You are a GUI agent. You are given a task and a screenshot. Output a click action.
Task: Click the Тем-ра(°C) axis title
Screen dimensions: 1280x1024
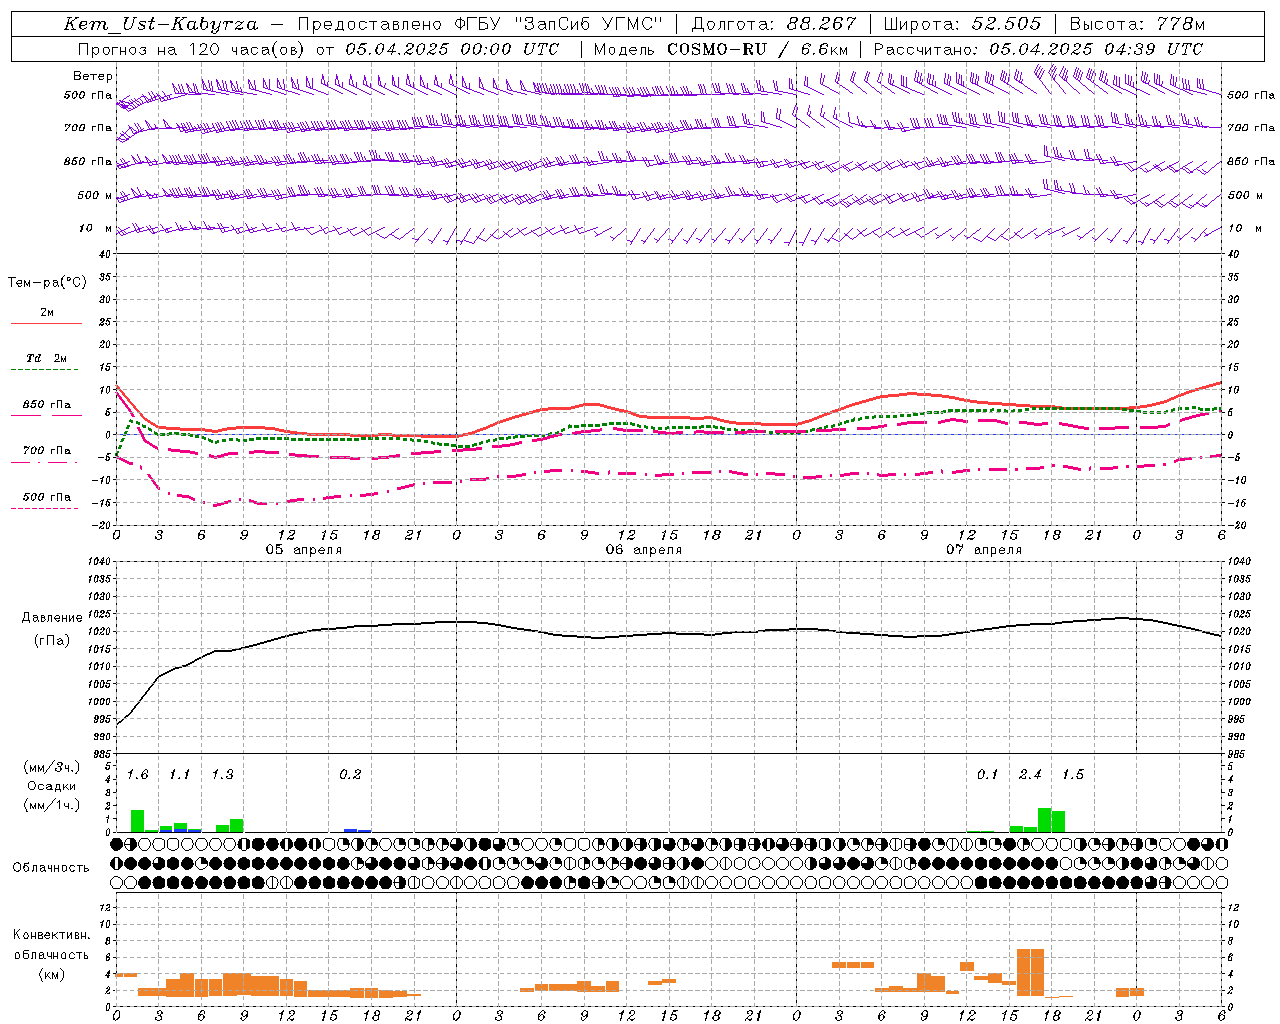[47, 283]
